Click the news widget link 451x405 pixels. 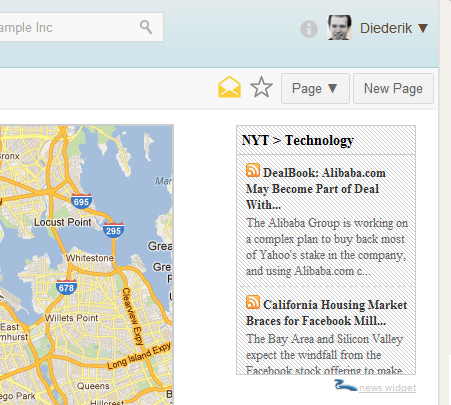(387, 388)
